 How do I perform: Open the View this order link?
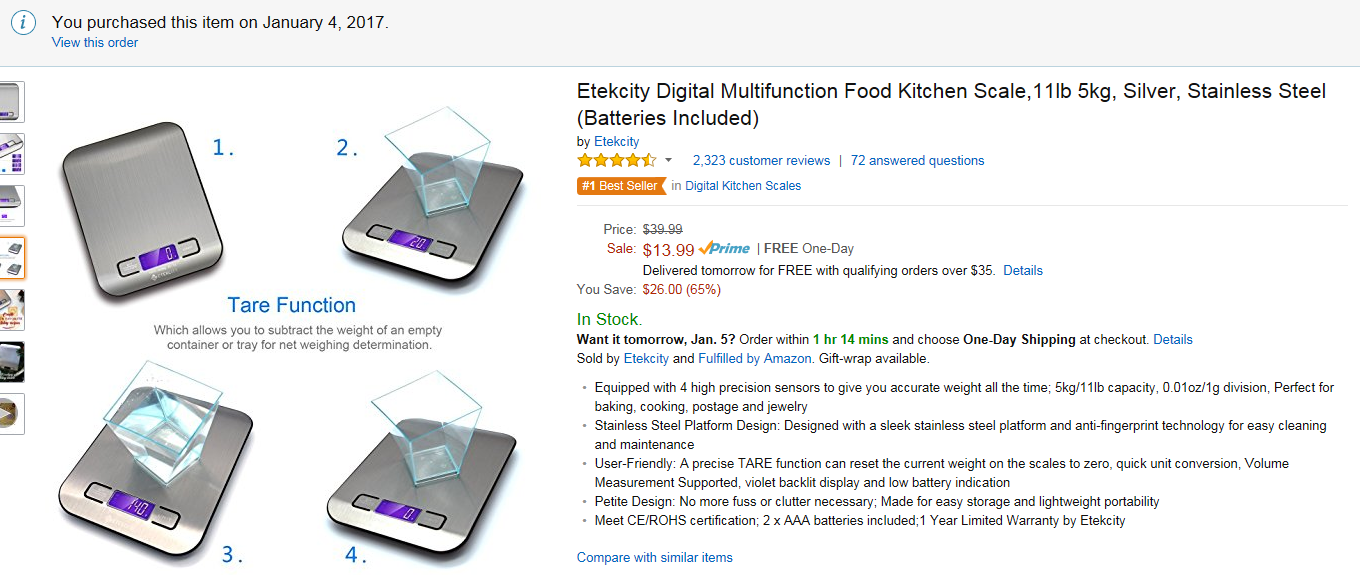[x=95, y=42]
